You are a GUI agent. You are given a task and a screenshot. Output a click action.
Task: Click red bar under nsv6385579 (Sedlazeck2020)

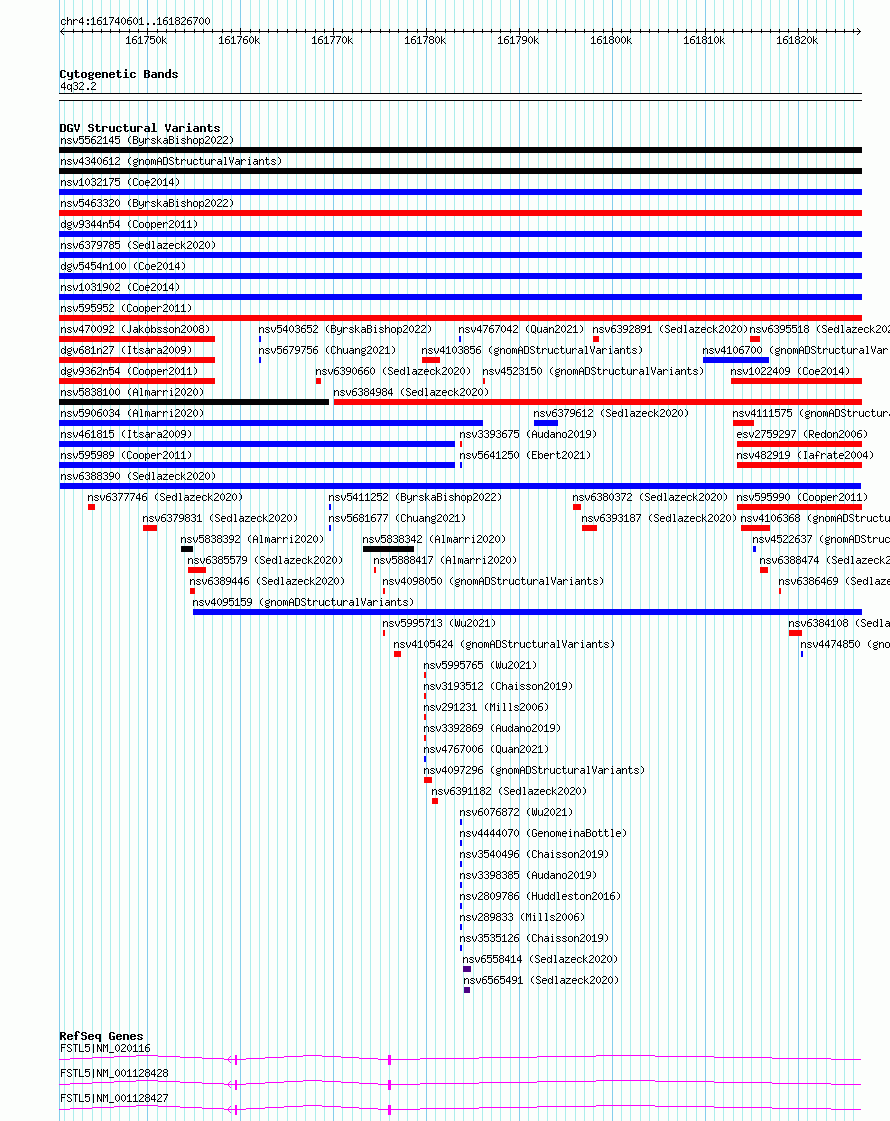[197, 571]
